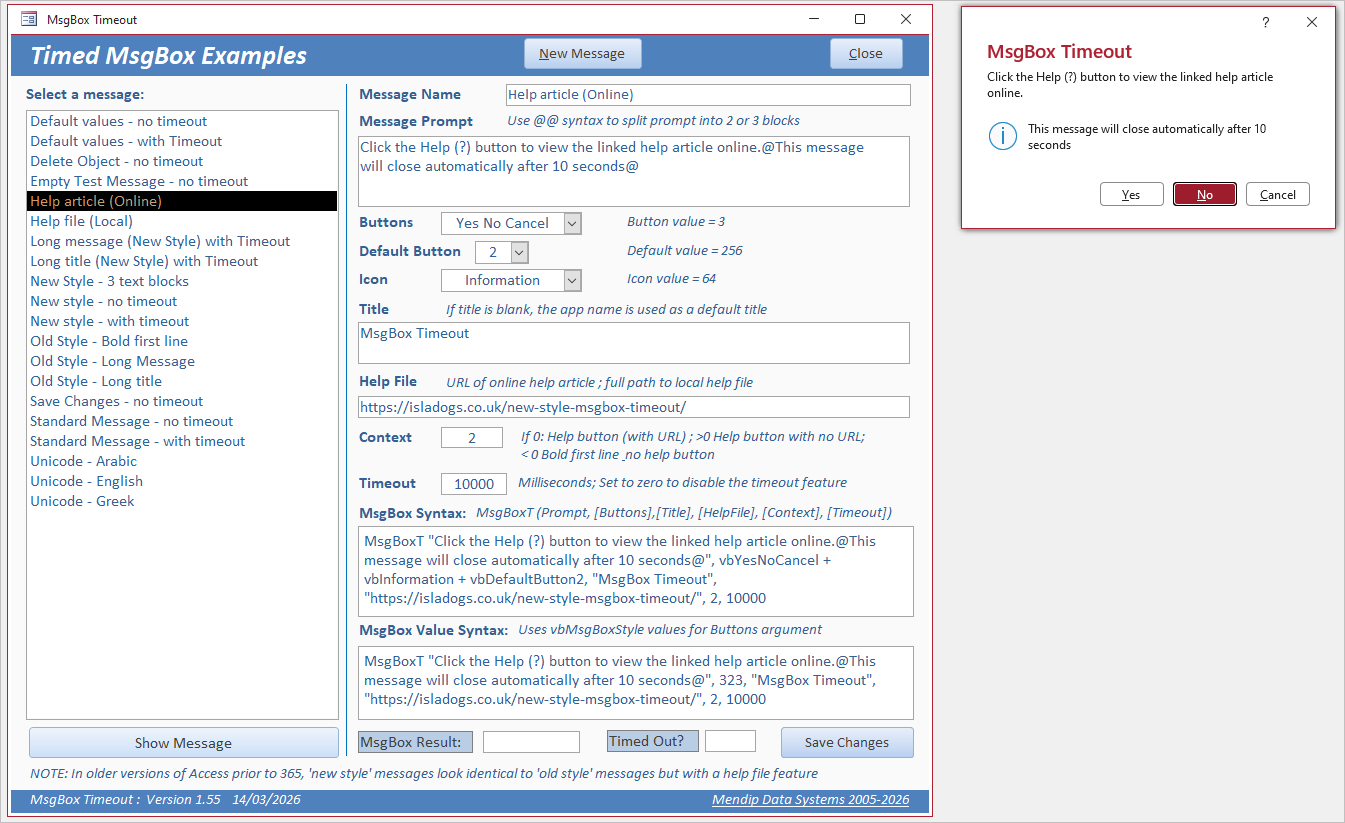1345x823 pixels.
Task: Click the Save Changes button
Action: pos(847,743)
